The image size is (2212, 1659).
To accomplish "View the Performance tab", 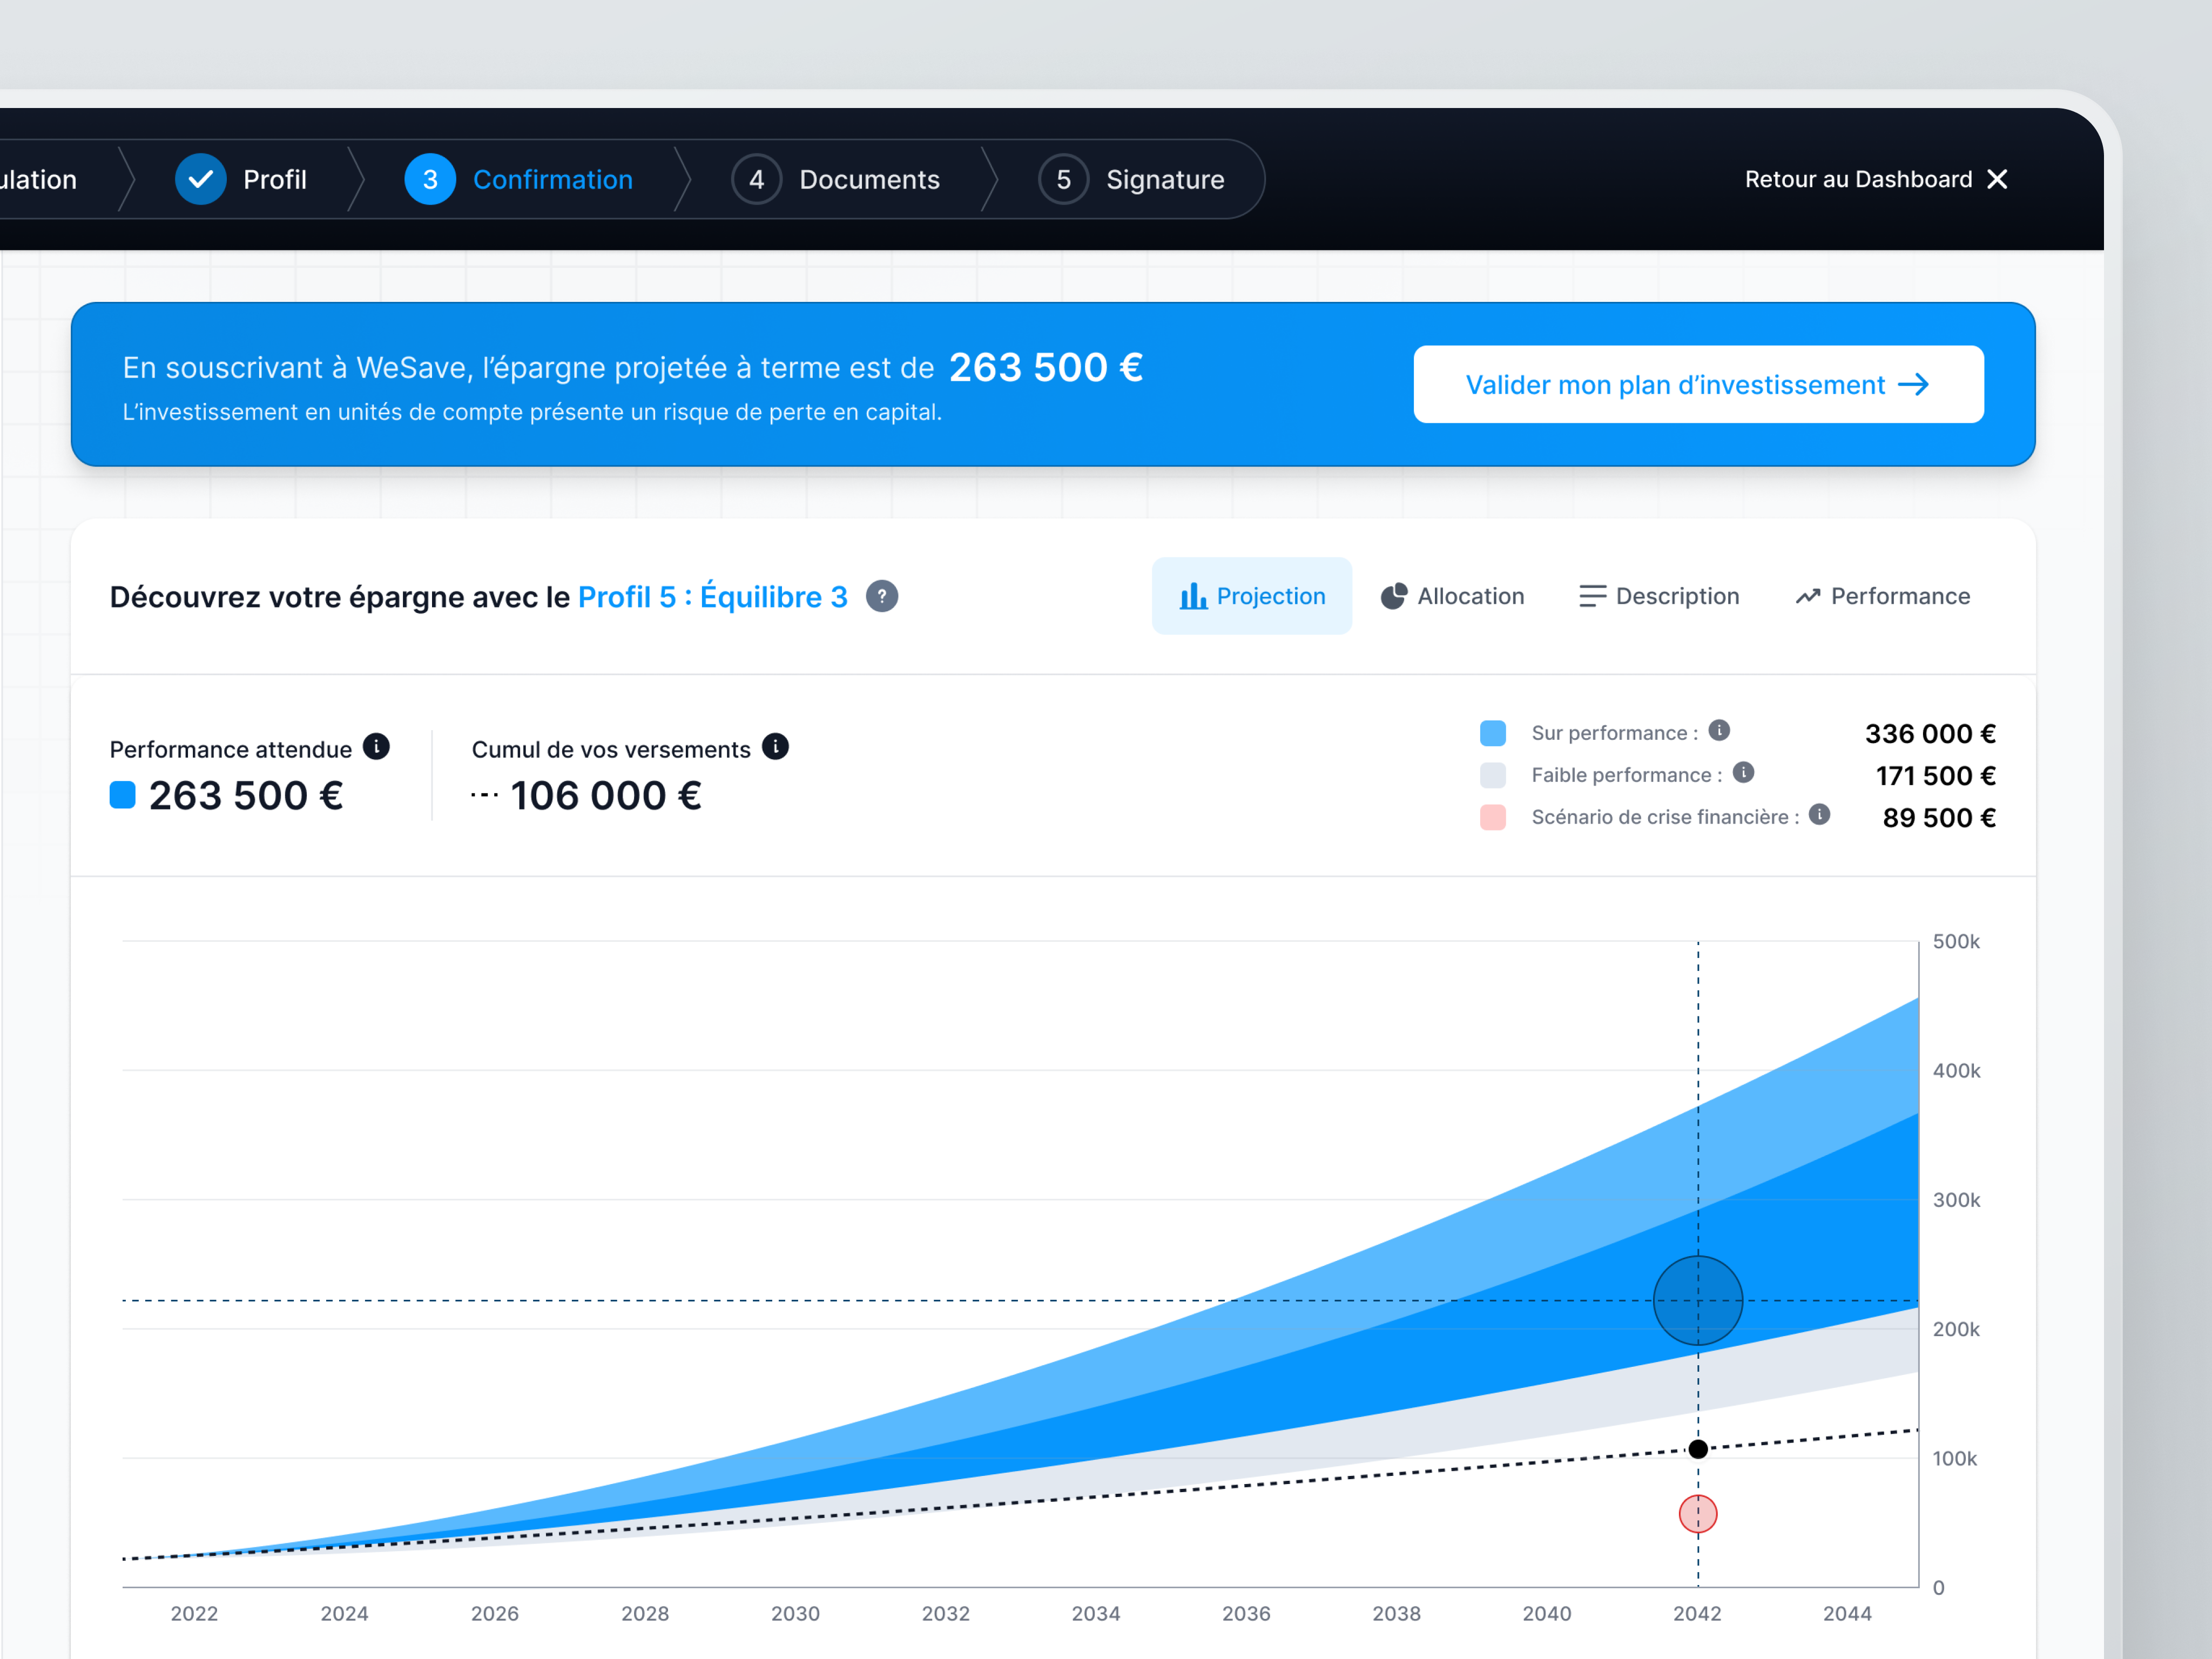I will tap(1882, 597).
